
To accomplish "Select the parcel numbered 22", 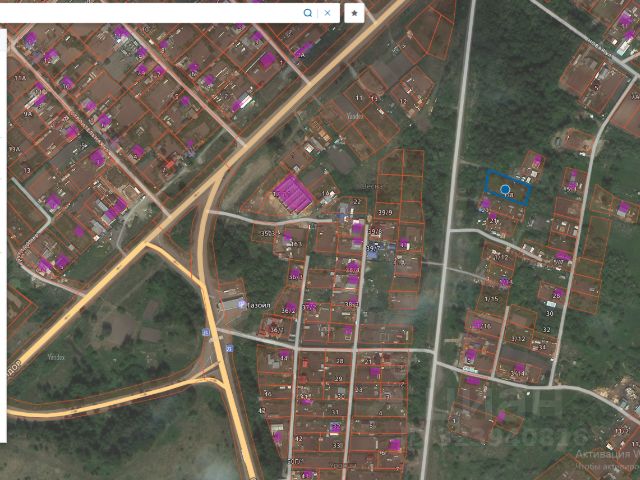I will 357,202.
